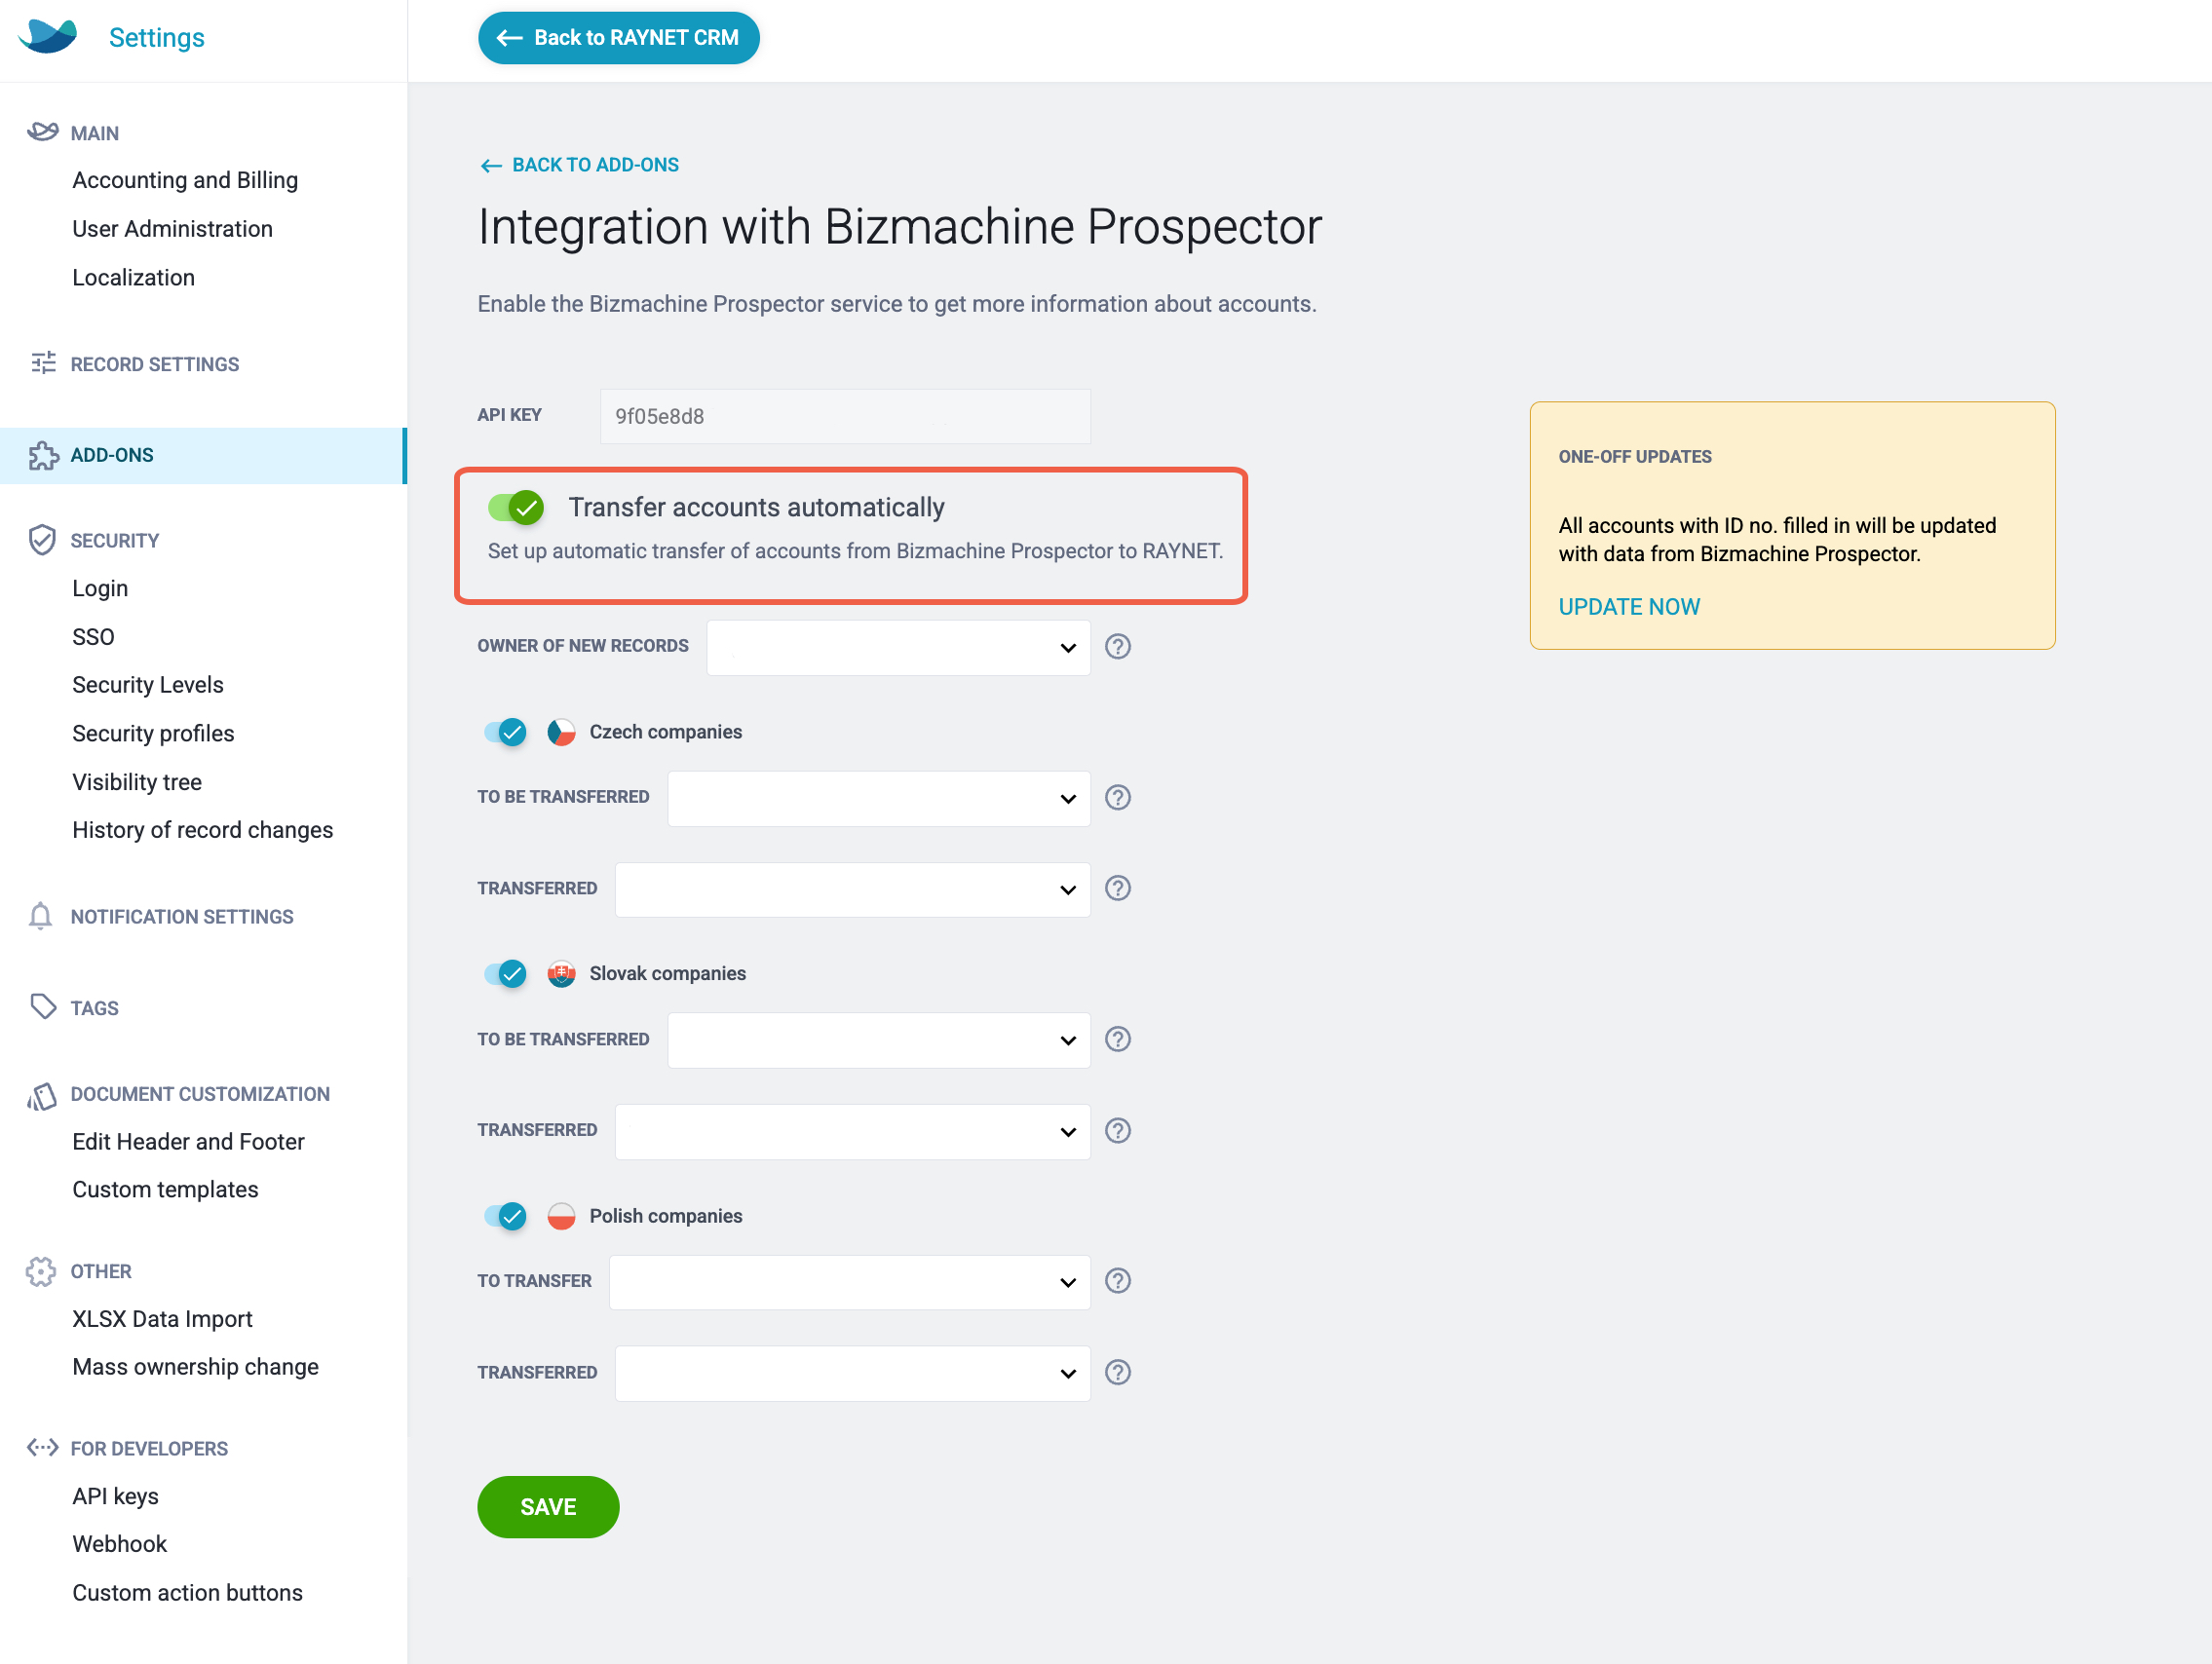This screenshot has width=2212, height=1664.
Task: Open Slovak Transferred dropdown
Action: [x=853, y=1131]
